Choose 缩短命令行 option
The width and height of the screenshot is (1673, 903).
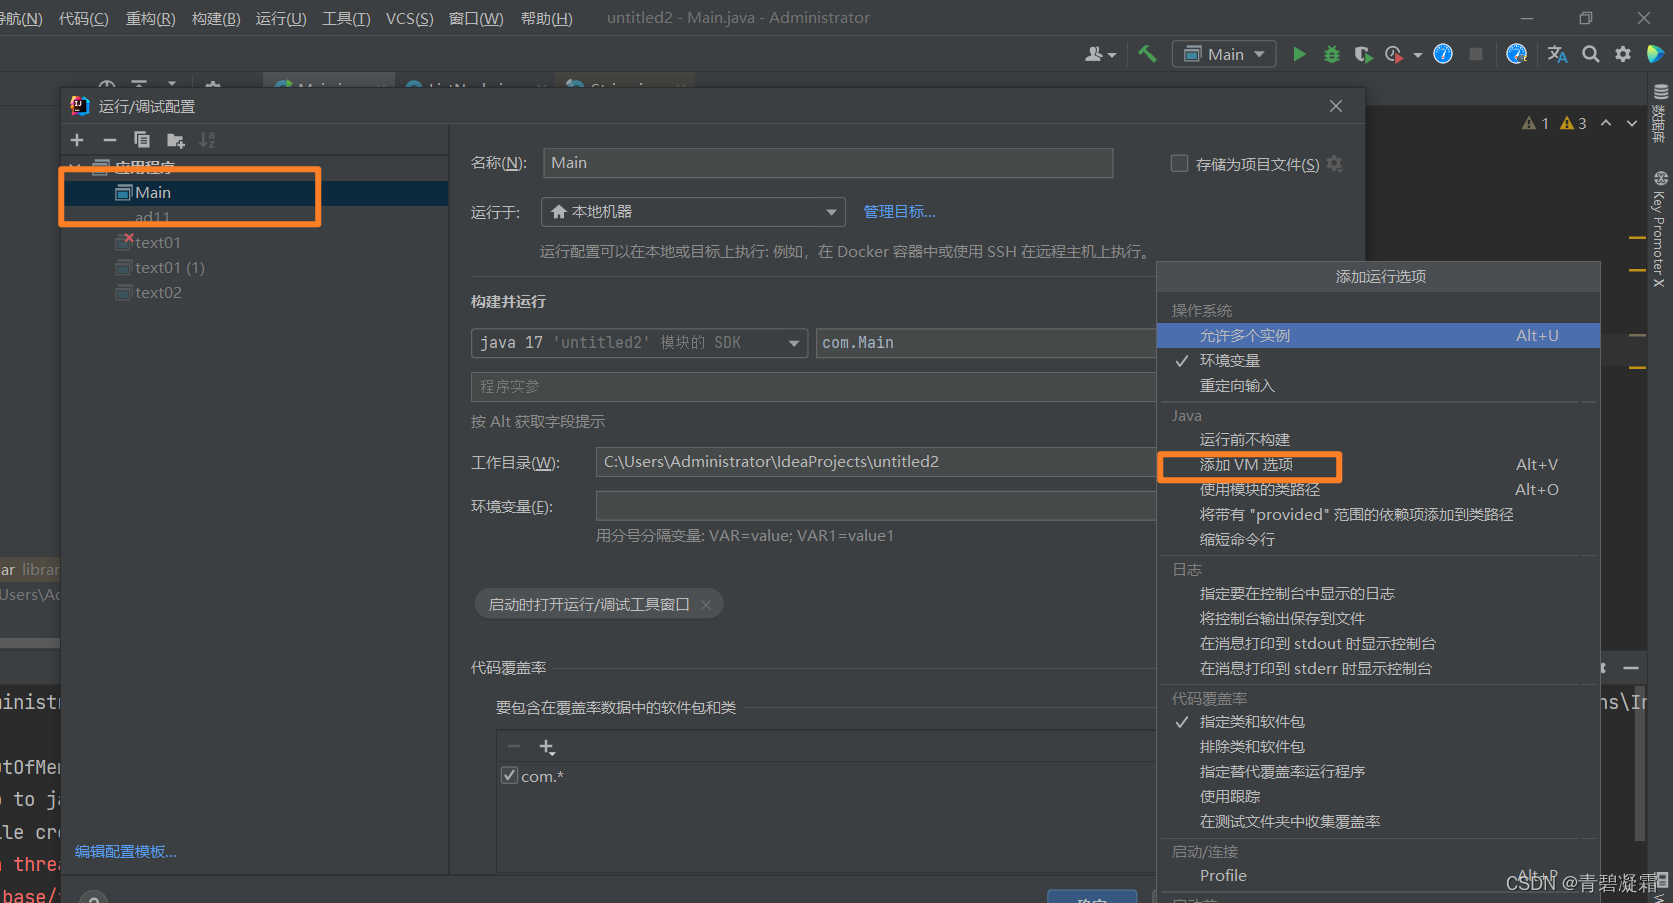[x=1379, y=540]
